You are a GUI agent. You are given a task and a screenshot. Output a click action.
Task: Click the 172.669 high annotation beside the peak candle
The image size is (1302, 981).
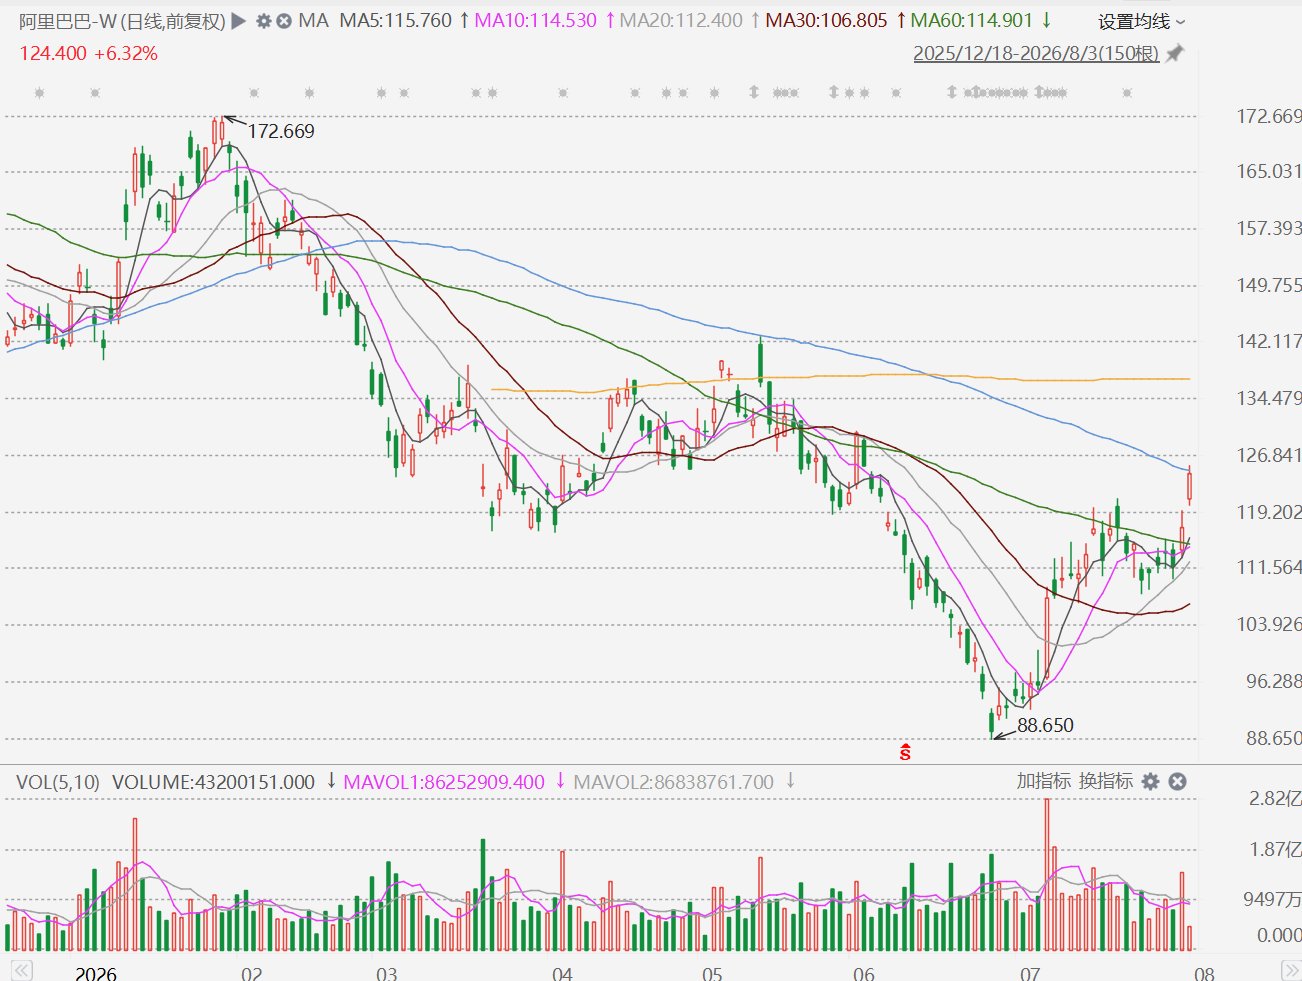281,131
